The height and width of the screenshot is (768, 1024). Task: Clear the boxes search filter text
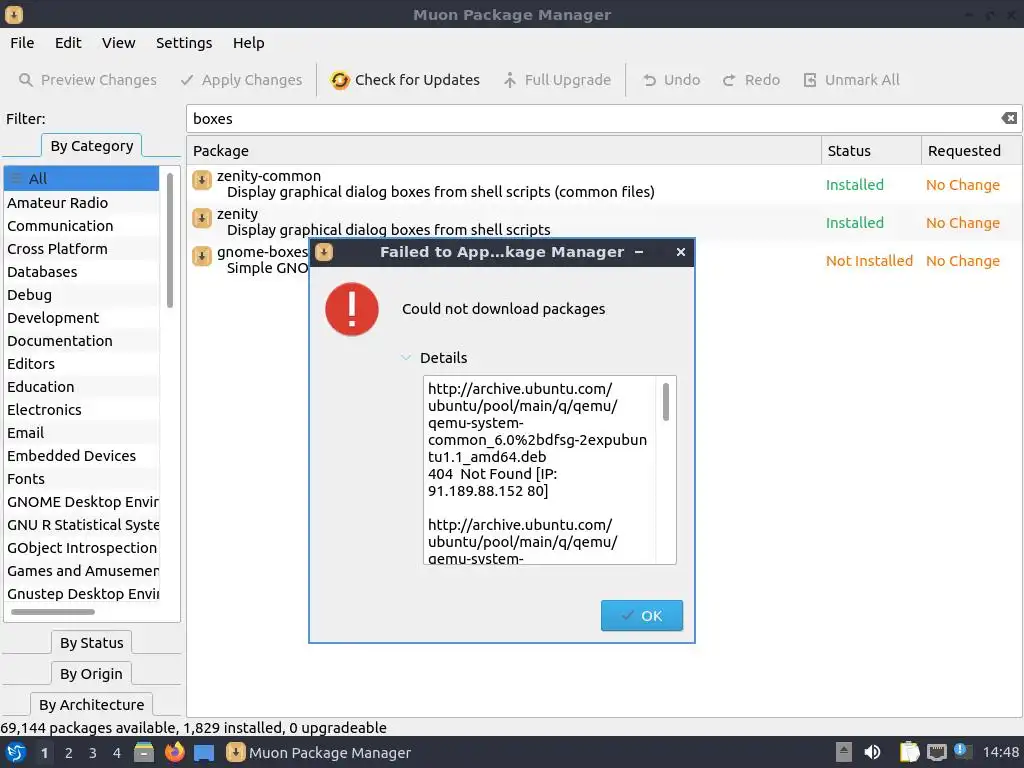(x=1009, y=118)
